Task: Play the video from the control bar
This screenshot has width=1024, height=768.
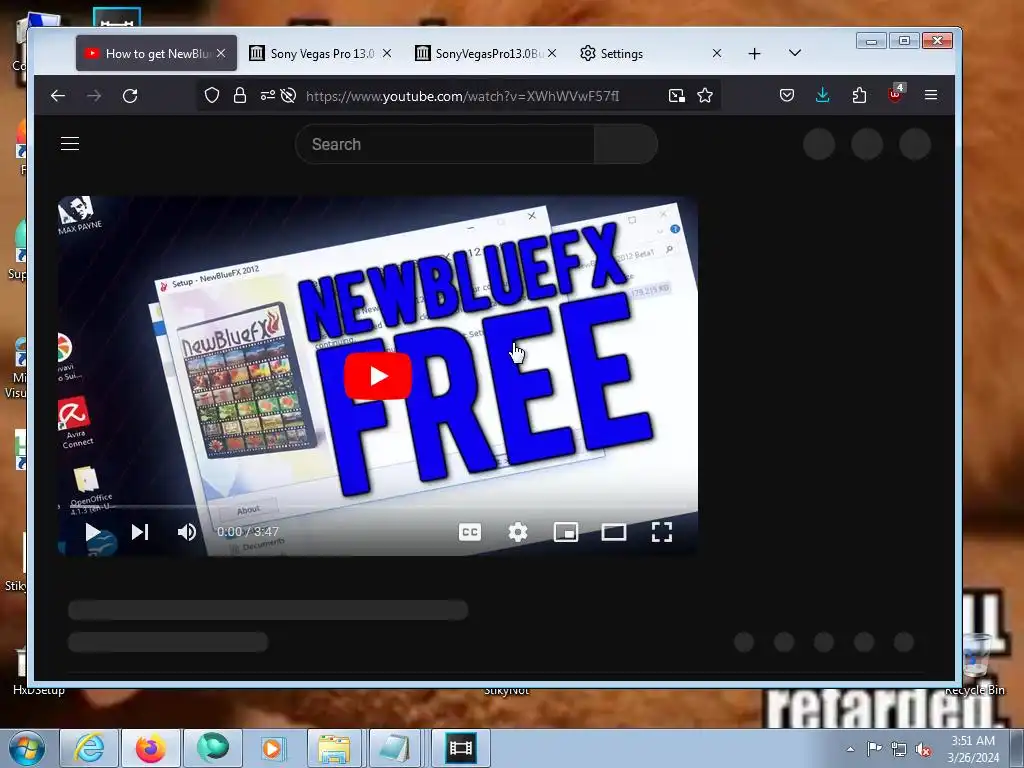Action: coord(93,532)
